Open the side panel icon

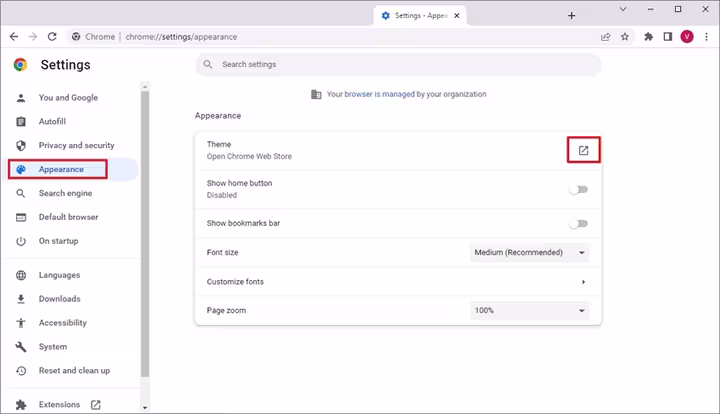[x=667, y=37]
